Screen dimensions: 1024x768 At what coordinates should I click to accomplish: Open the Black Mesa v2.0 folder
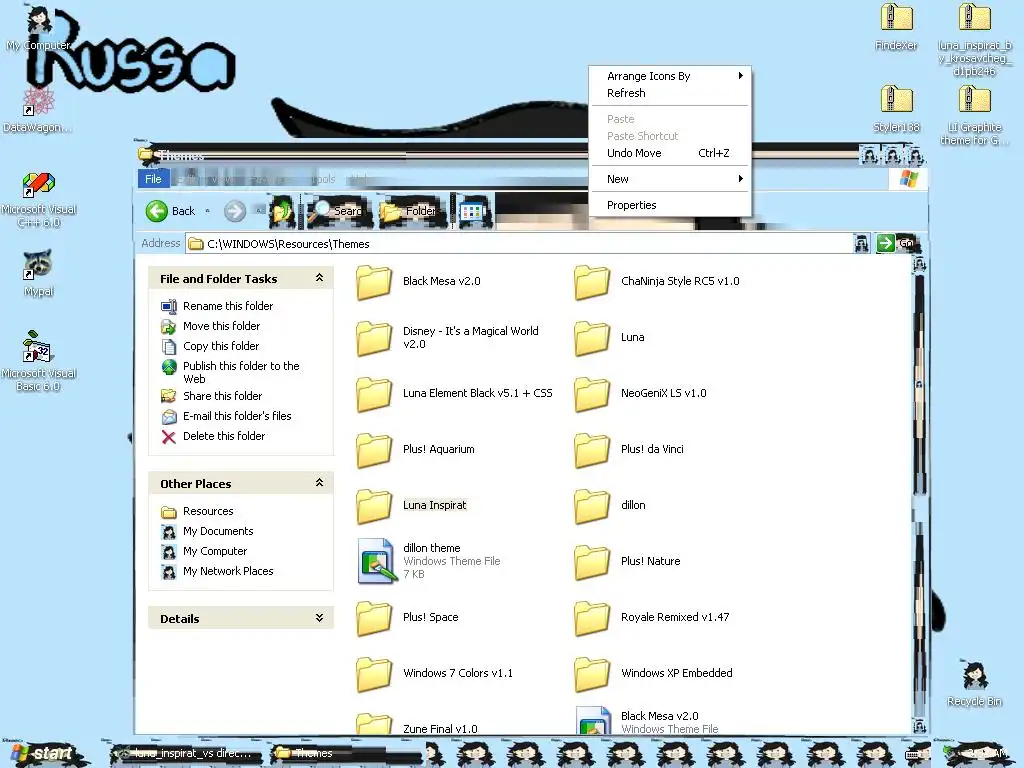[418, 281]
